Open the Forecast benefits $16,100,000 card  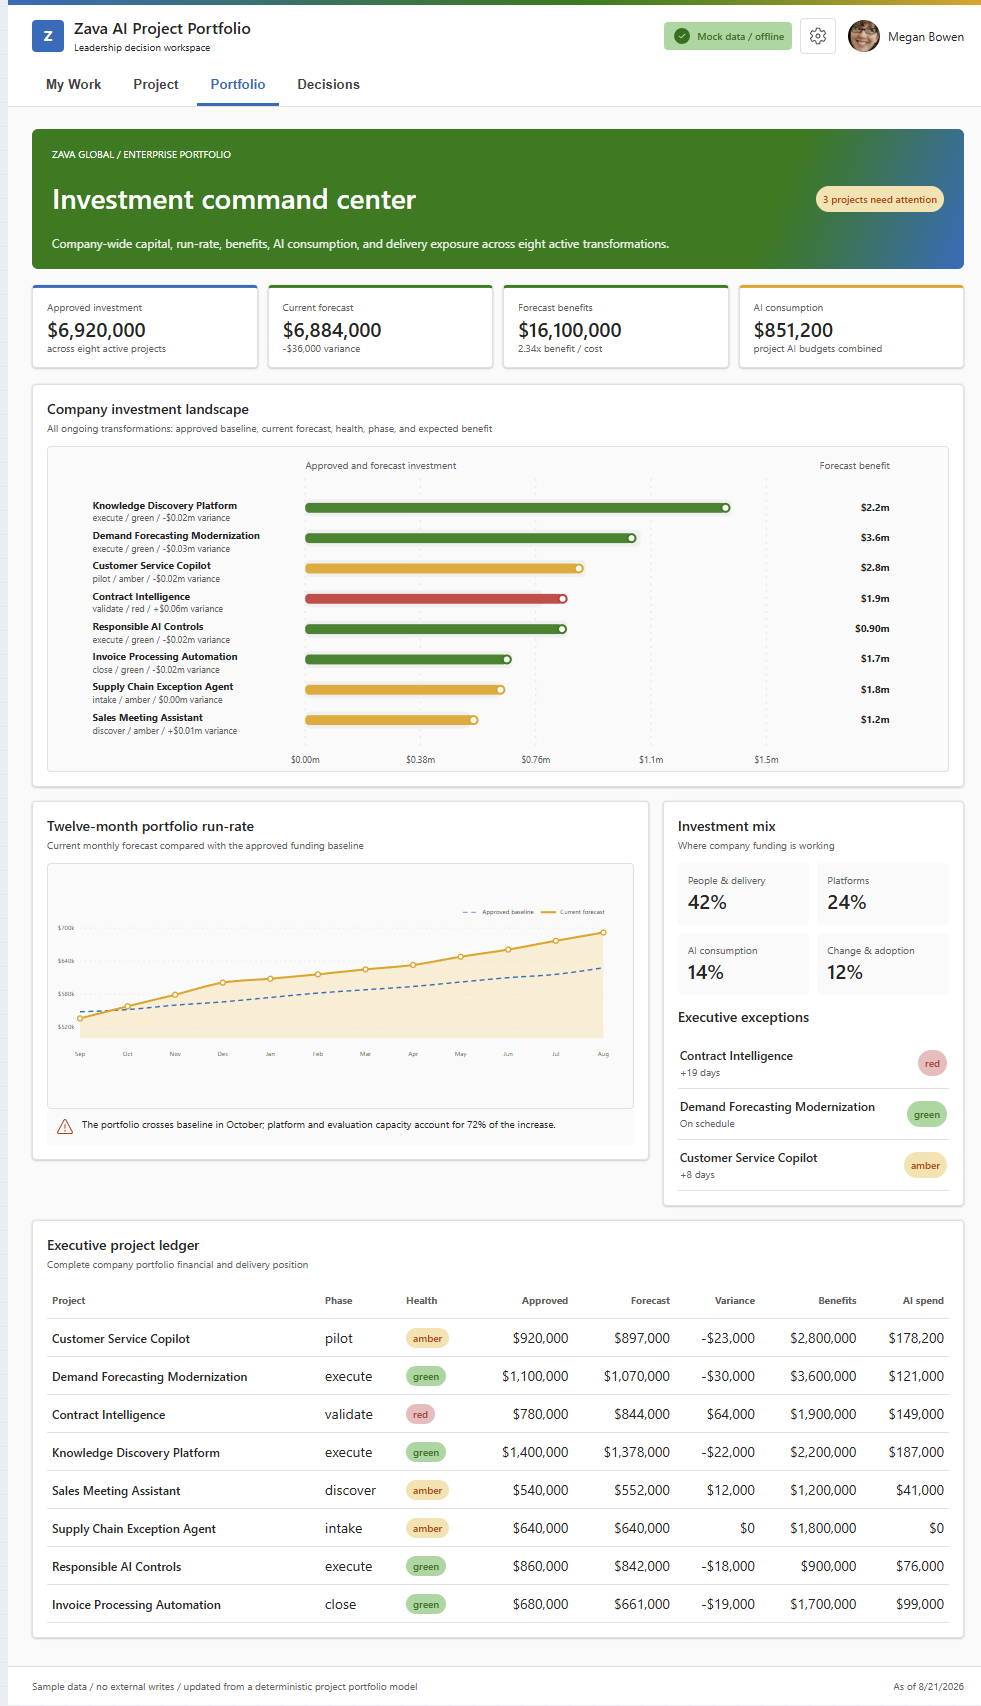pos(616,327)
